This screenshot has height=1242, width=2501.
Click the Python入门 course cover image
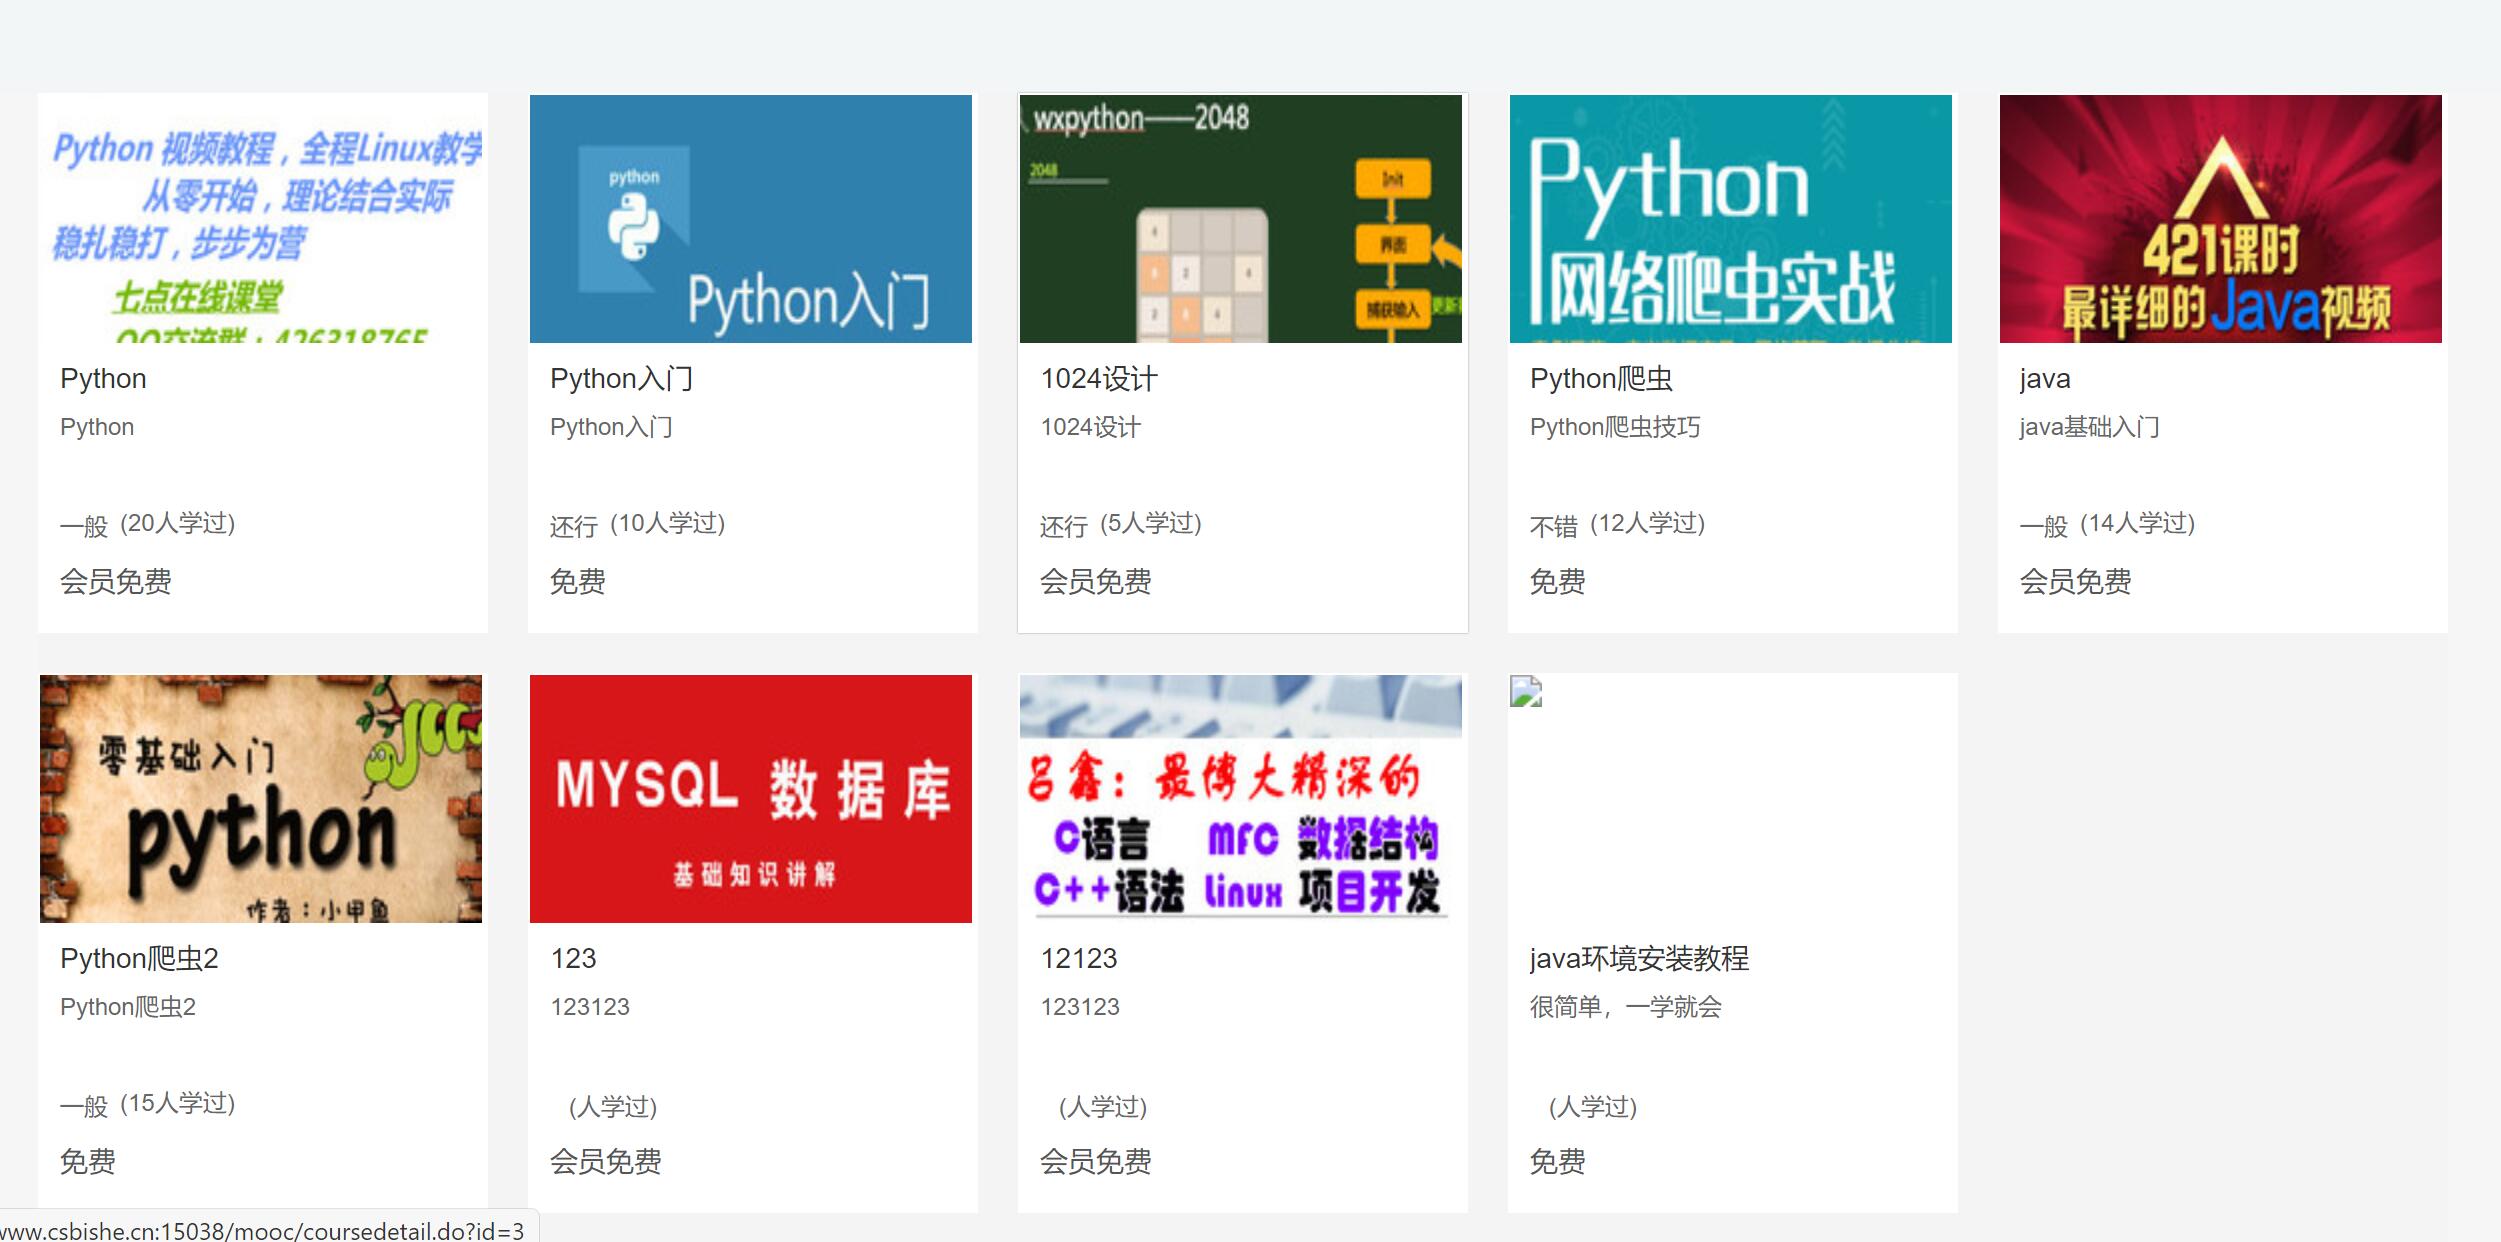[752, 218]
